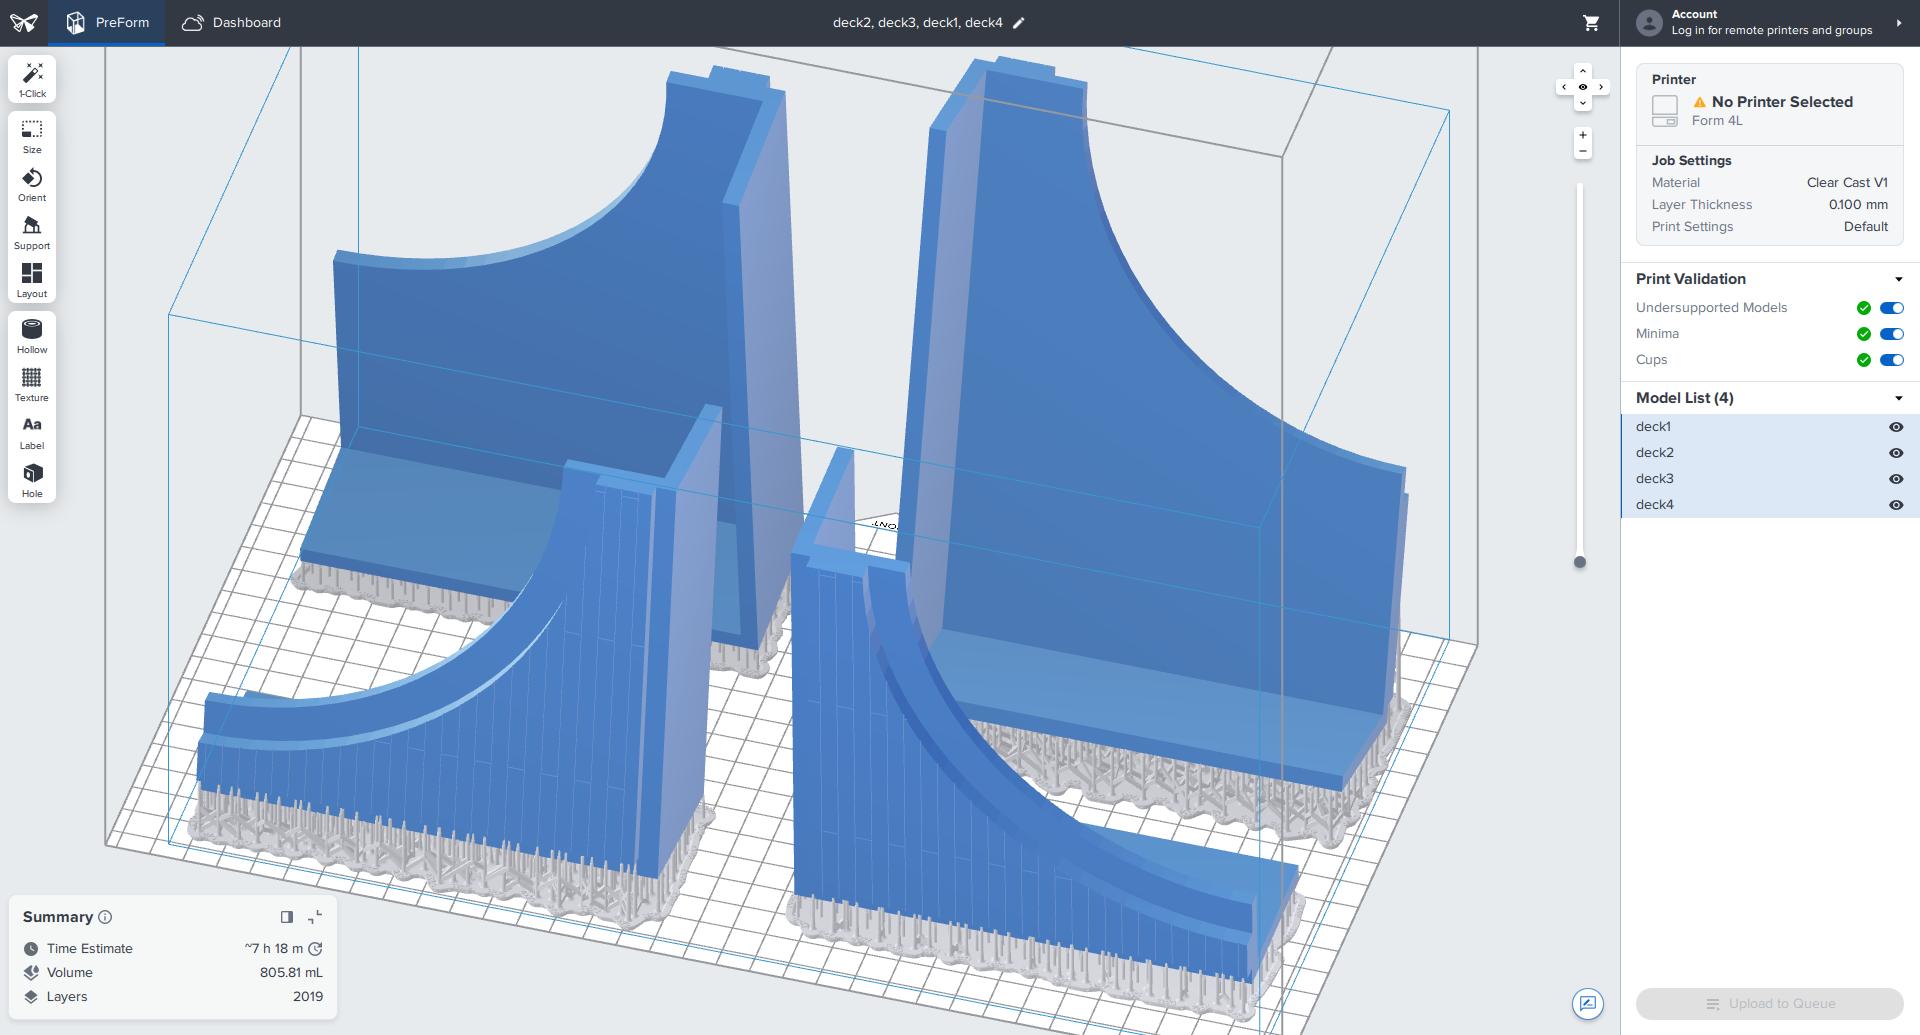The width and height of the screenshot is (1920, 1035).
Task: Switch to the Dashboard tab
Action: coord(231,23)
